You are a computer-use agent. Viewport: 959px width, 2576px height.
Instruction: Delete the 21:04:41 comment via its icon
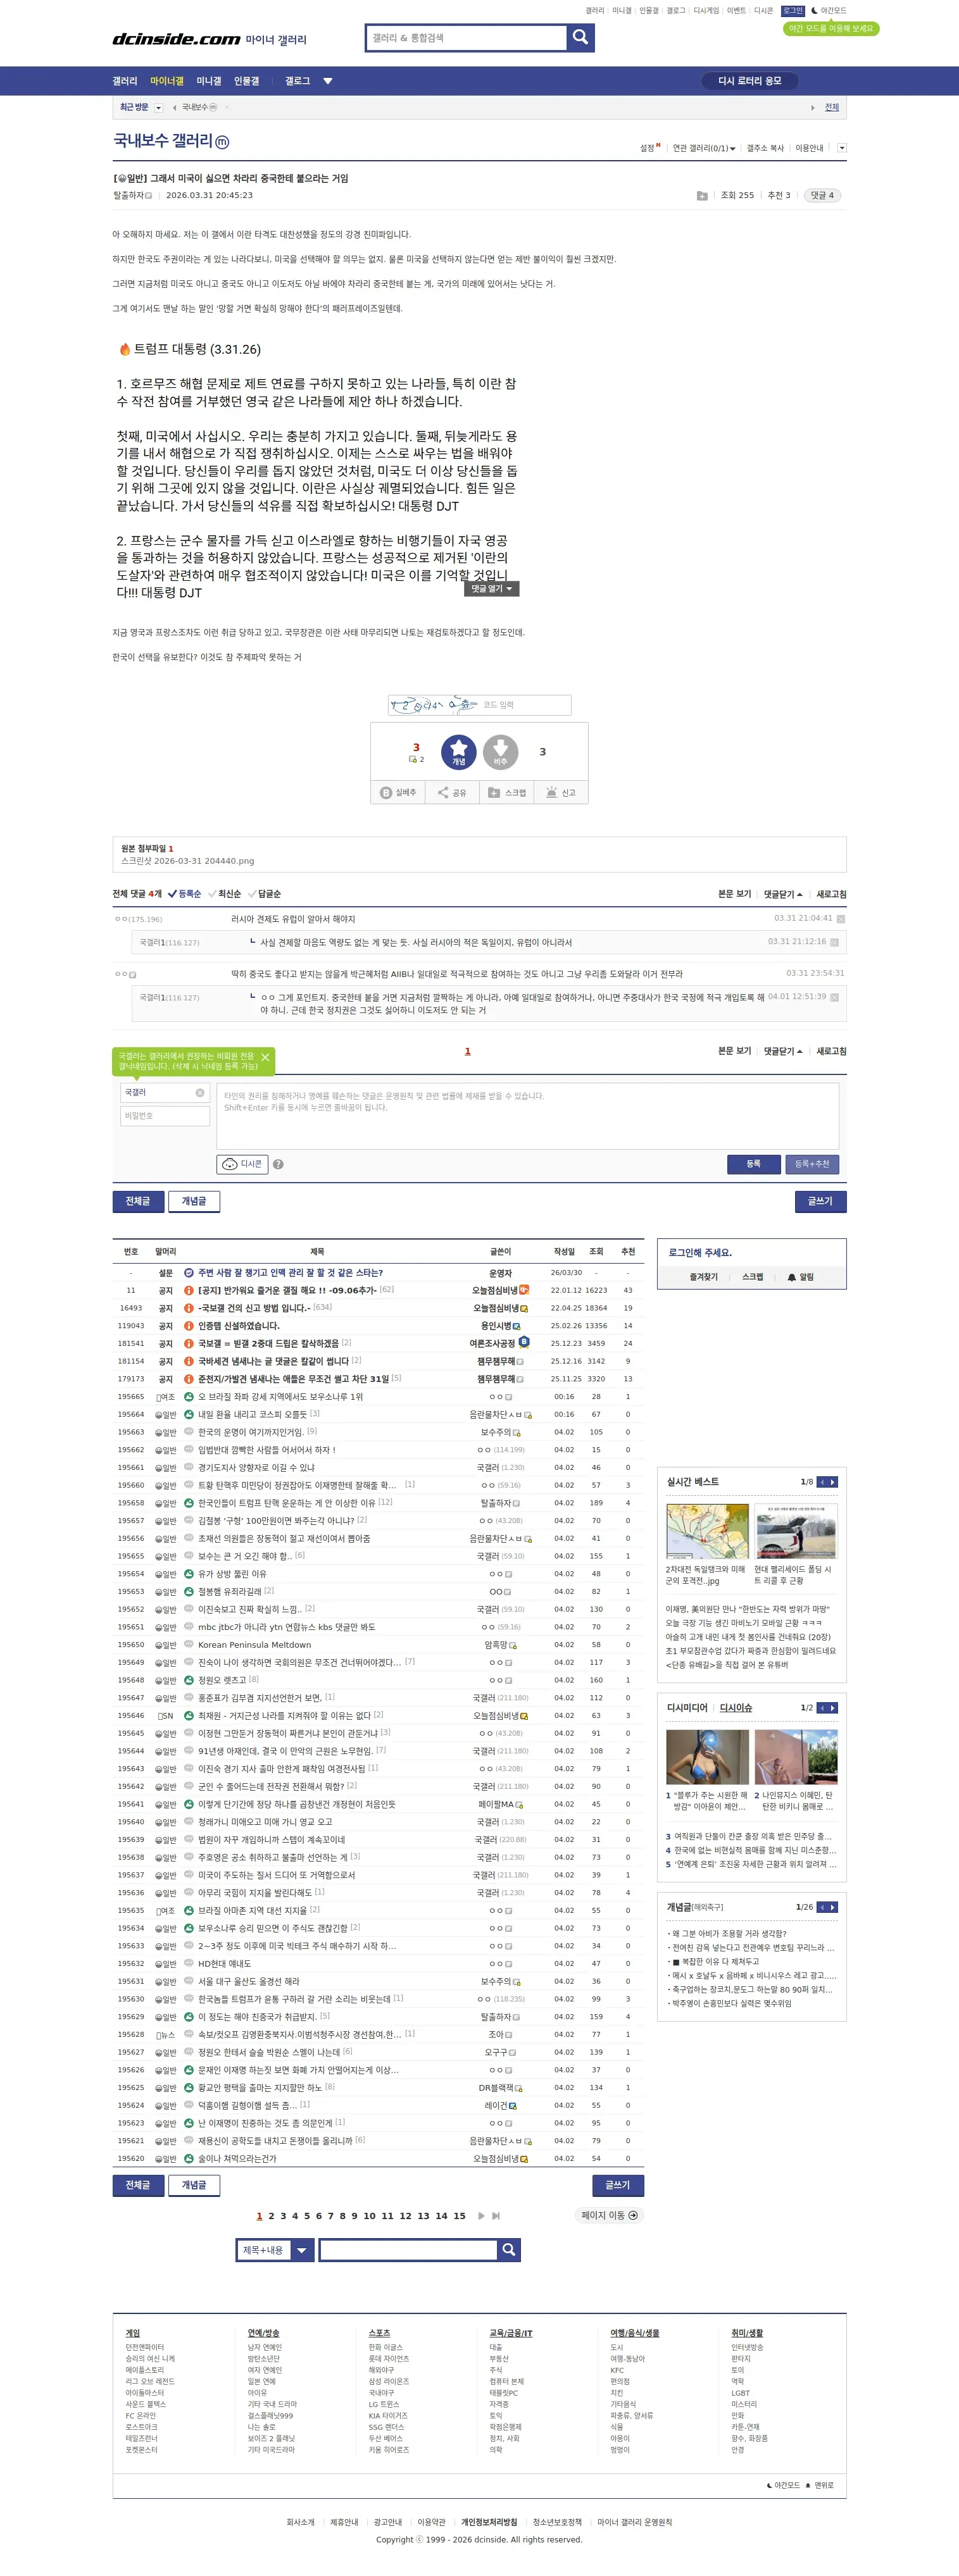(x=841, y=918)
